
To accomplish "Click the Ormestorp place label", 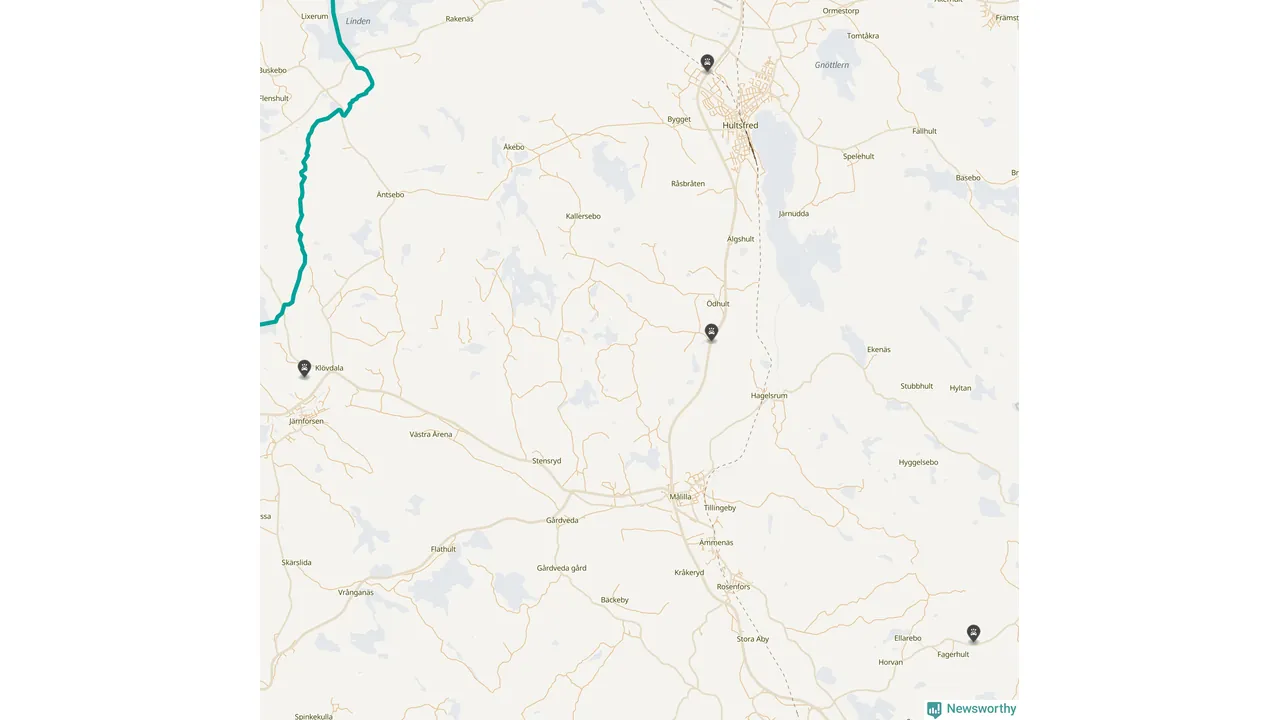I will [x=840, y=10].
